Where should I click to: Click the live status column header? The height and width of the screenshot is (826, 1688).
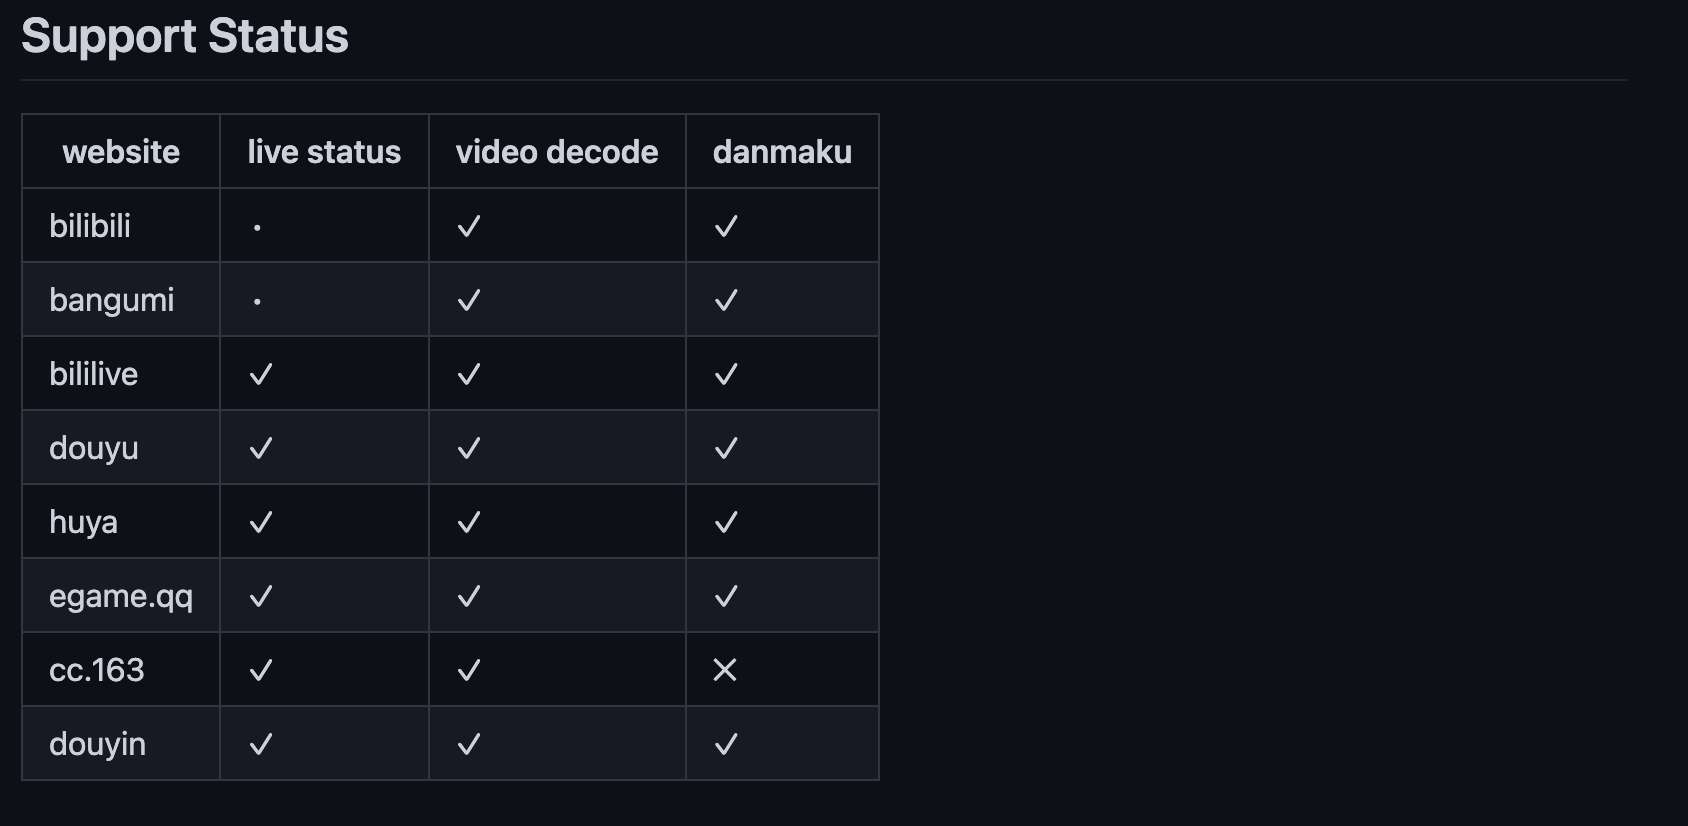click(x=324, y=152)
